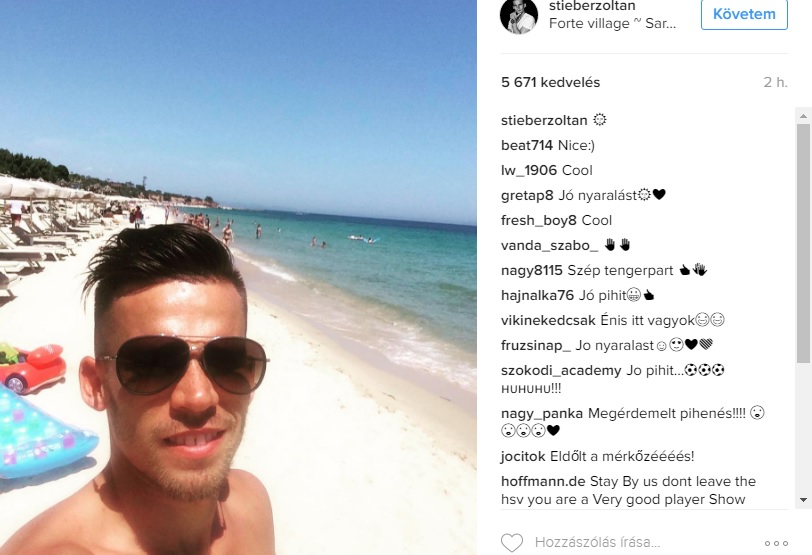This screenshot has height=555, width=812.
Task: Like the post with the heart icon
Action: coord(512,543)
